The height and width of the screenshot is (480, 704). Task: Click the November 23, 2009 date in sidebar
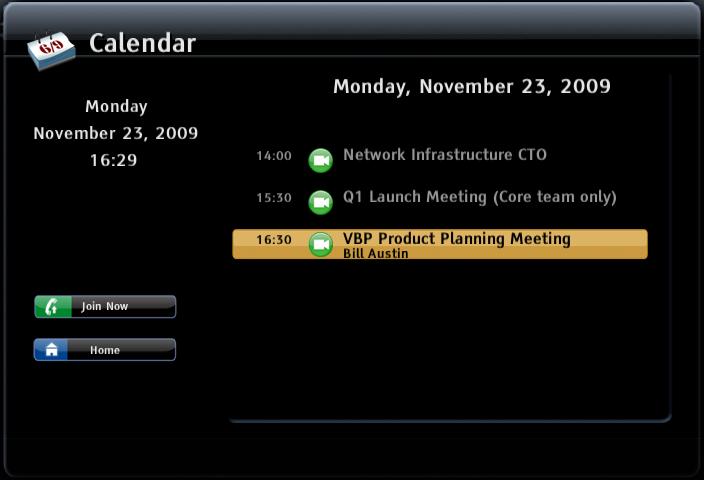pyautogui.click(x=116, y=133)
